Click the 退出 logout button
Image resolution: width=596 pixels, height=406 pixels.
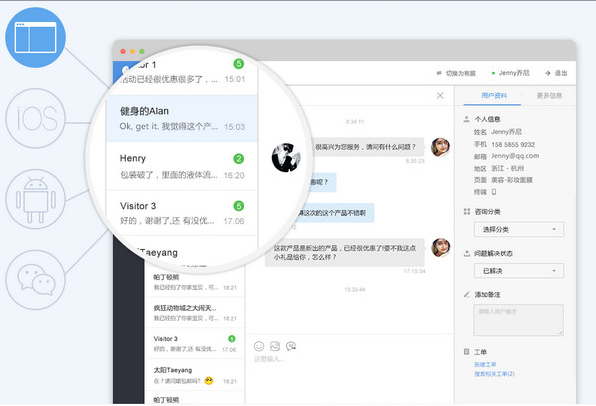pyautogui.click(x=556, y=73)
